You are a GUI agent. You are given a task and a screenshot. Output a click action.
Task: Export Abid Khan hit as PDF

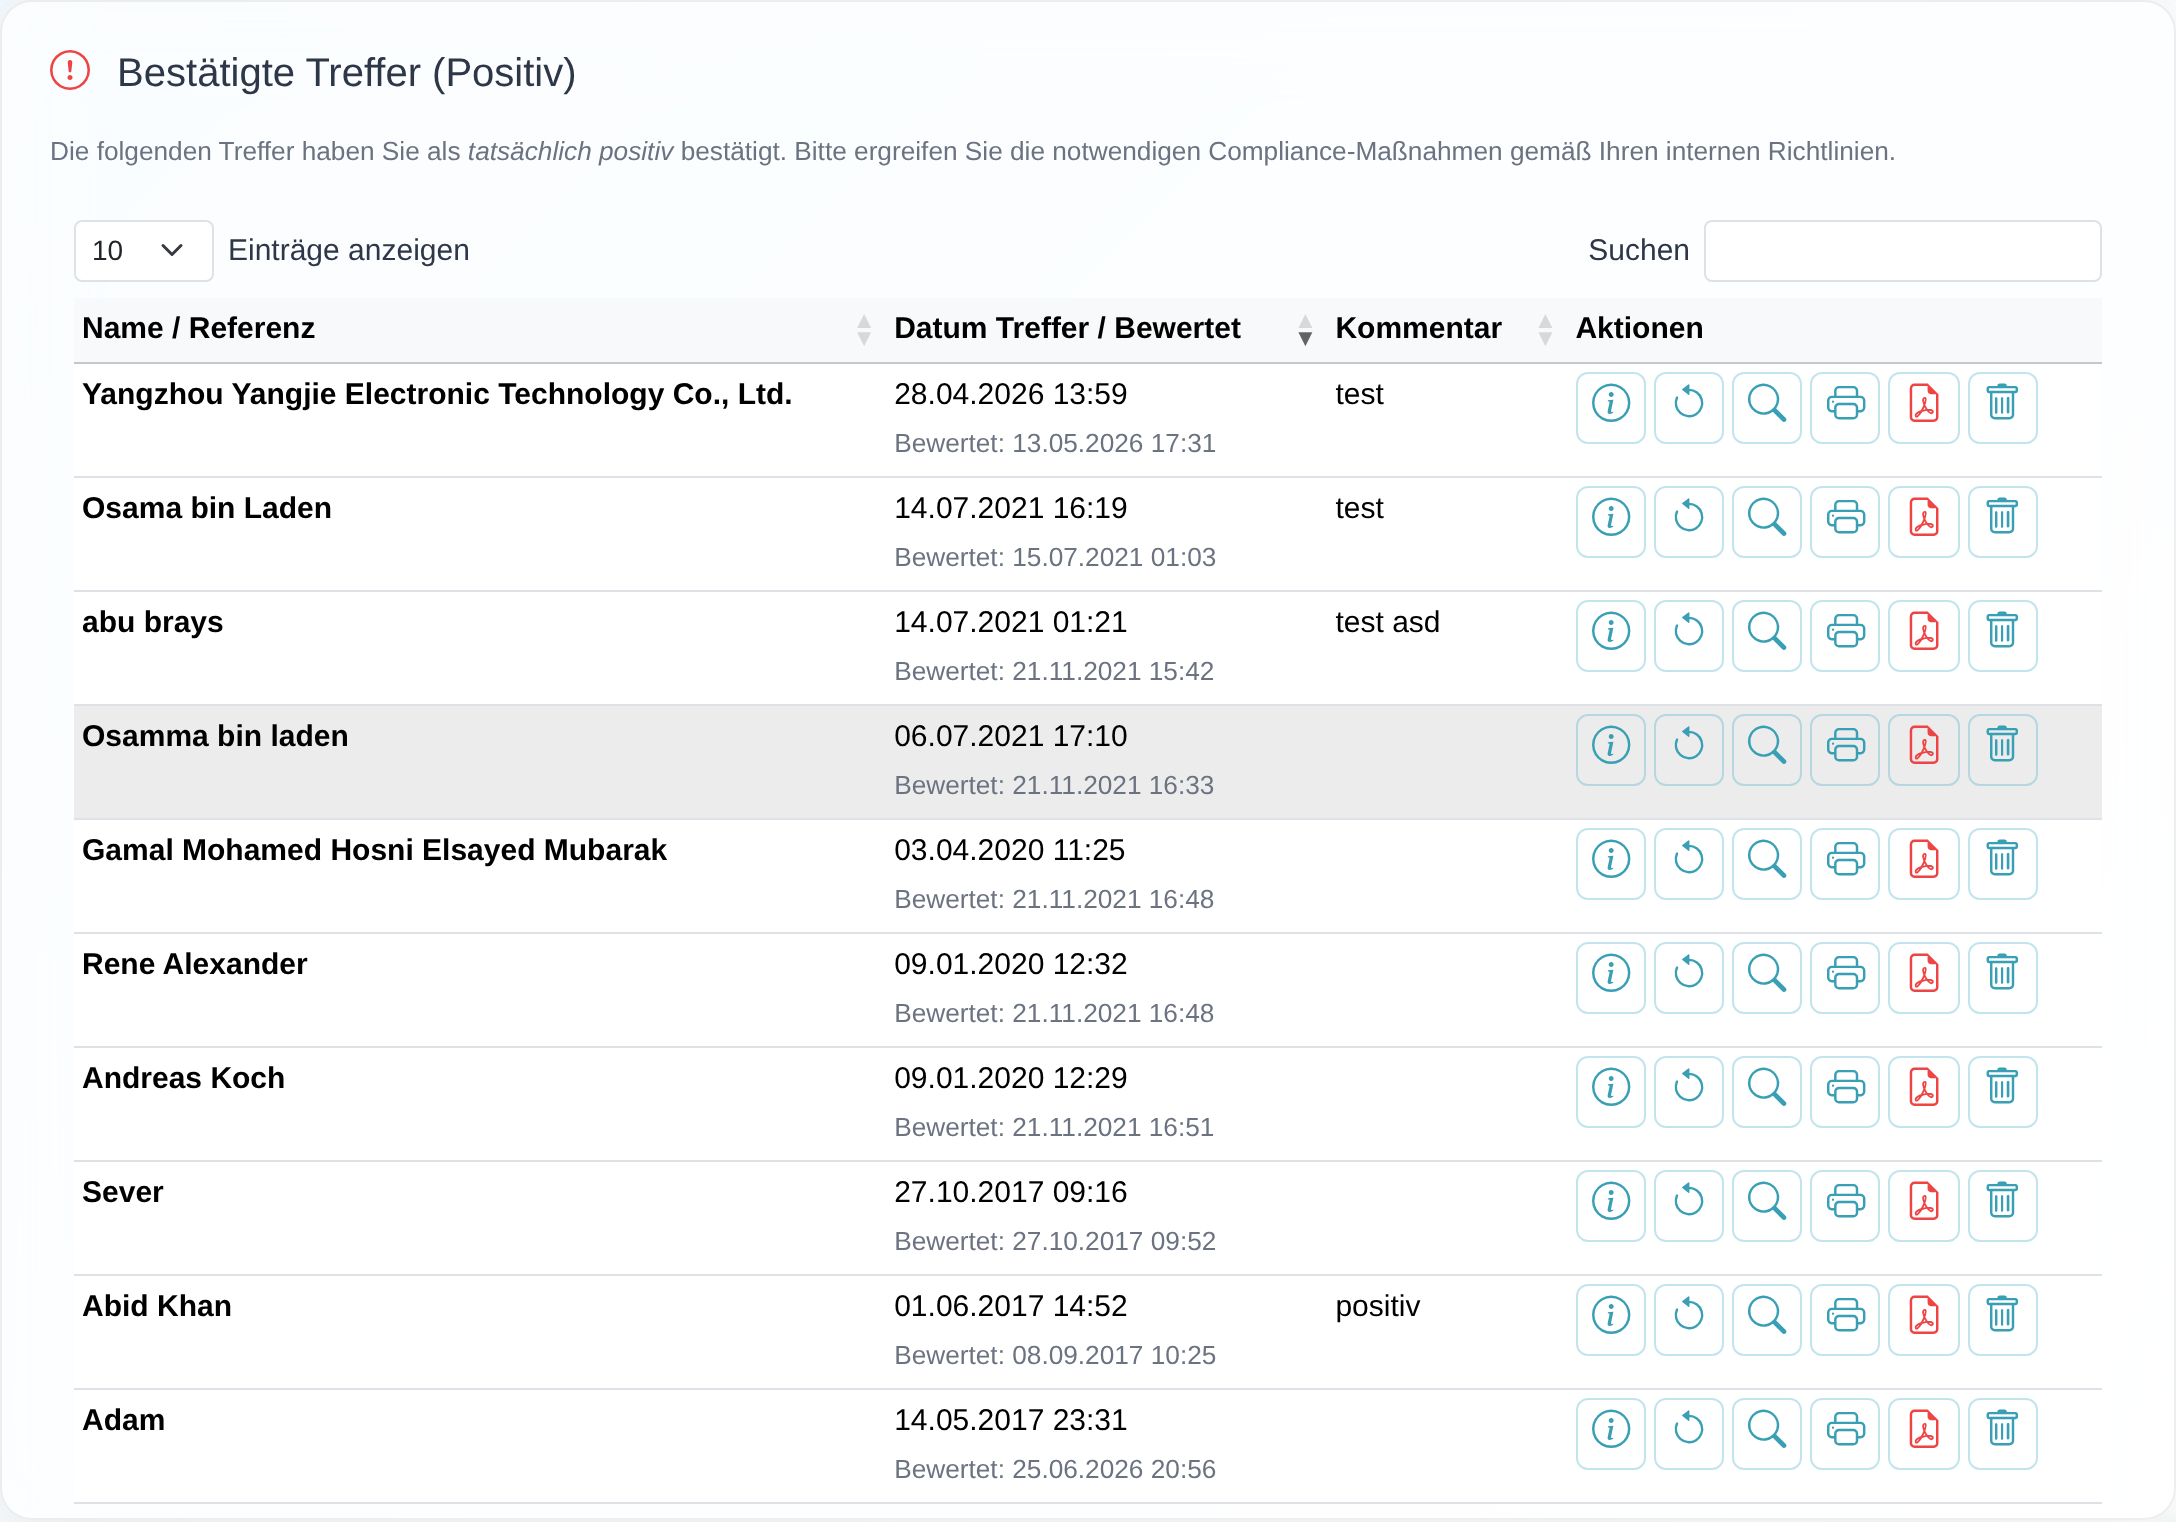tap(1923, 1319)
